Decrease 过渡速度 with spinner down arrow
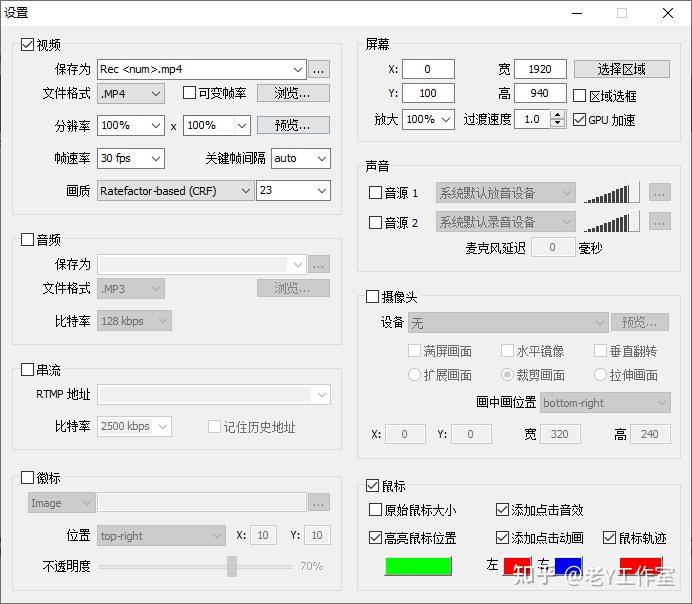 pos(558,123)
